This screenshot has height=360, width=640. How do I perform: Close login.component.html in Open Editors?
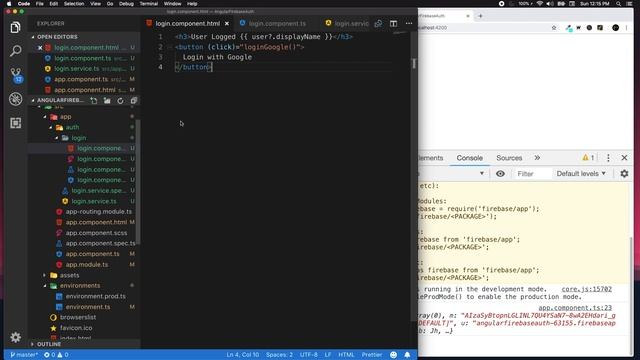(x=40, y=48)
